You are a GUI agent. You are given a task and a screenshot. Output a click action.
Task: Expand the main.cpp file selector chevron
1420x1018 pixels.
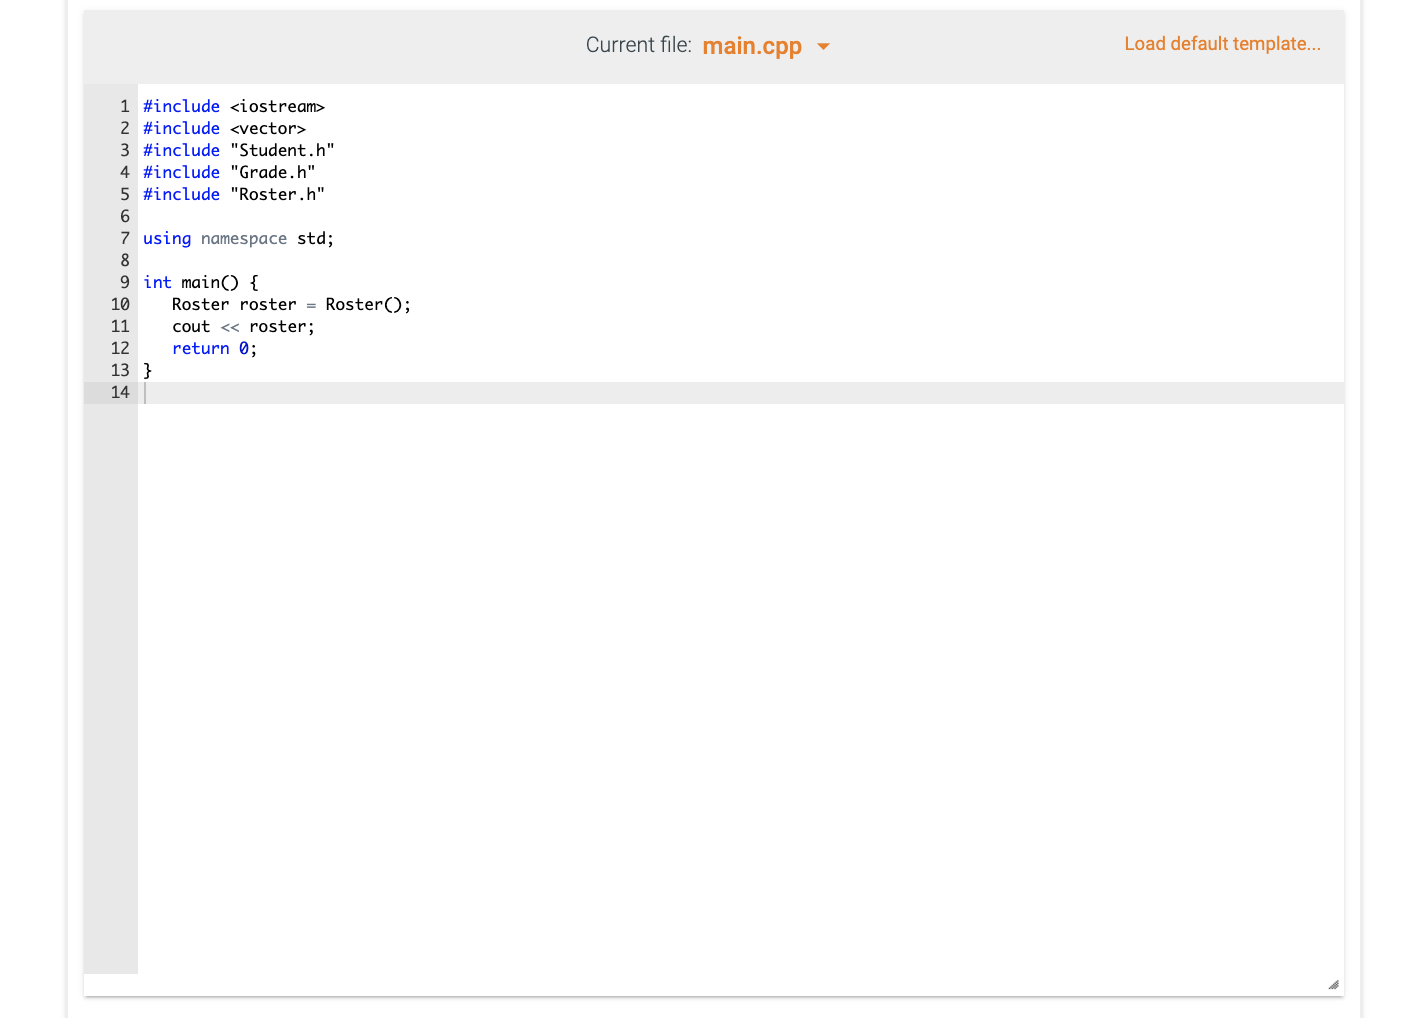[x=824, y=46]
